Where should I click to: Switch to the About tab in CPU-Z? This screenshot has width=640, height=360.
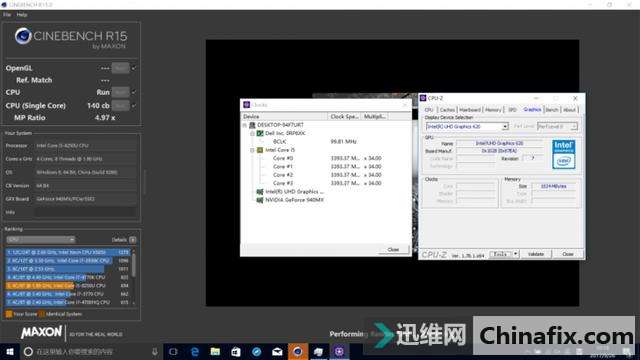tap(569, 110)
